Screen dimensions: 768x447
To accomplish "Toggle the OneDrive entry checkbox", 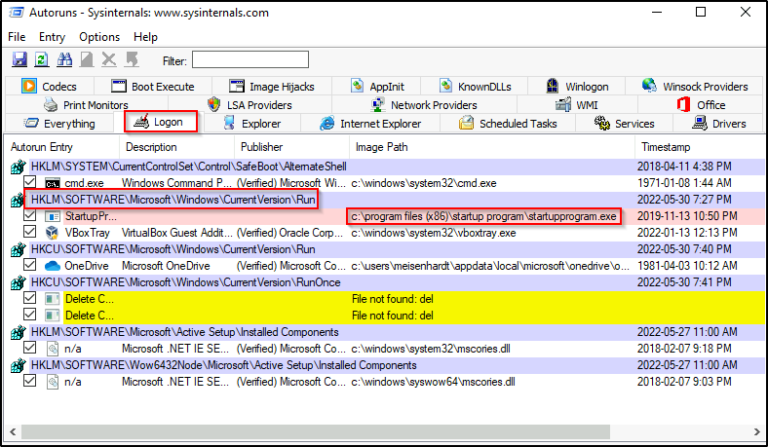I will pyautogui.click(x=29, y=265).
